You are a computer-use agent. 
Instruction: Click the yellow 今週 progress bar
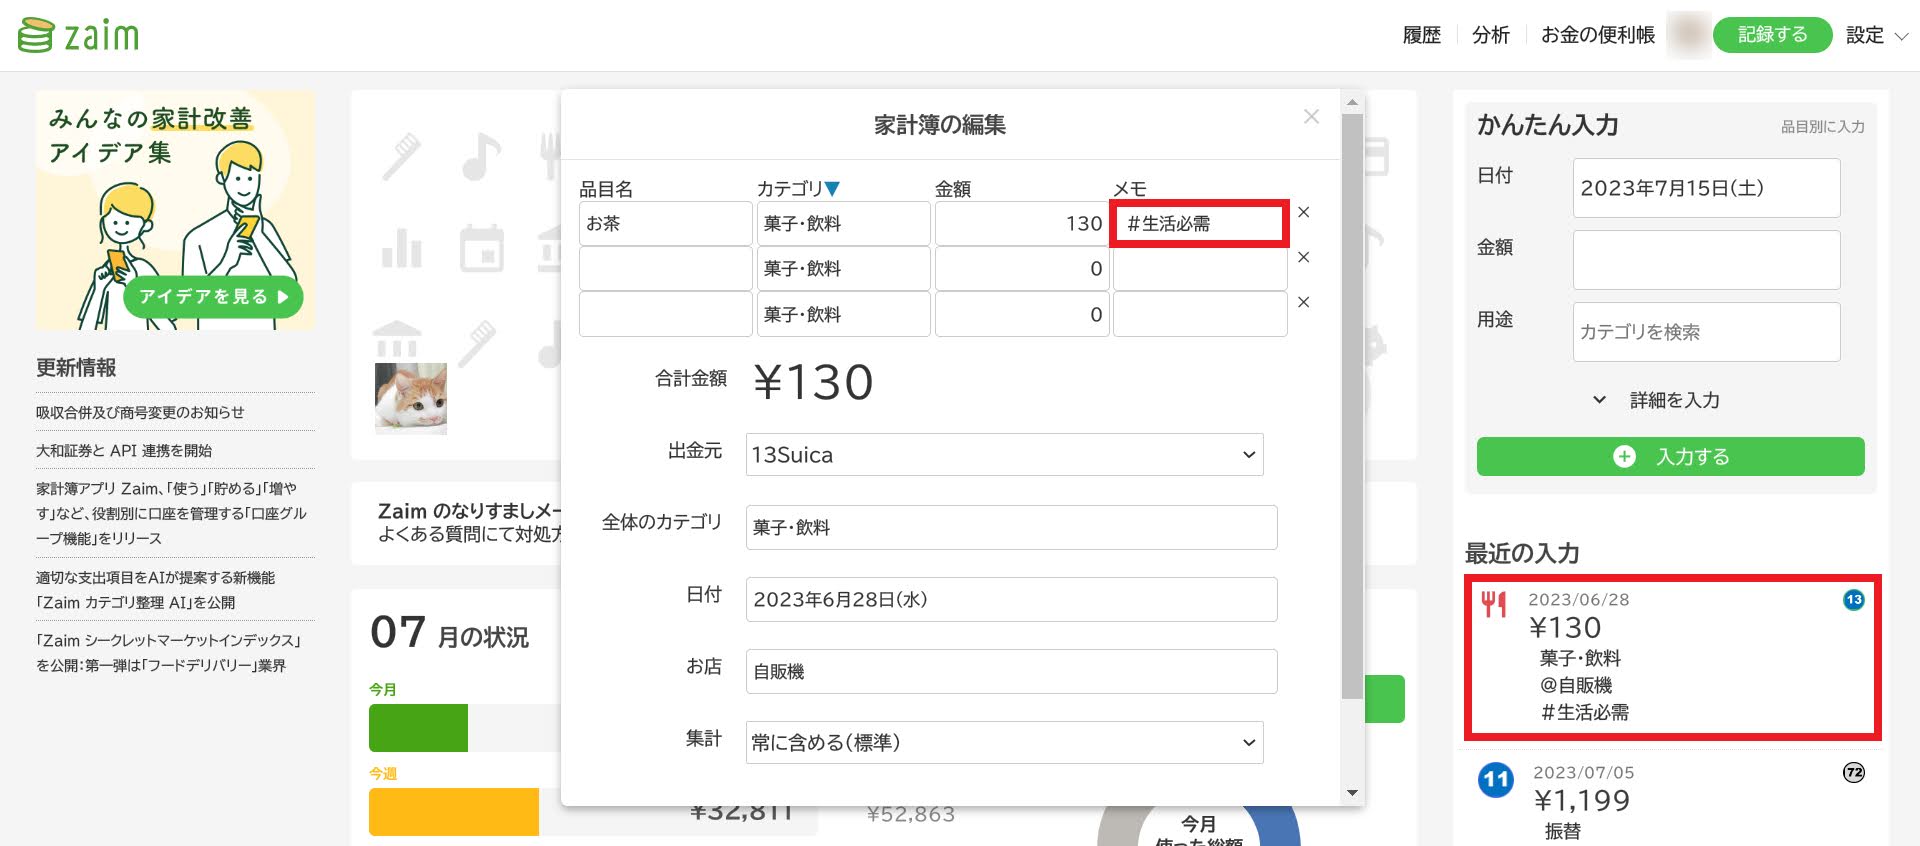[454, 811]
